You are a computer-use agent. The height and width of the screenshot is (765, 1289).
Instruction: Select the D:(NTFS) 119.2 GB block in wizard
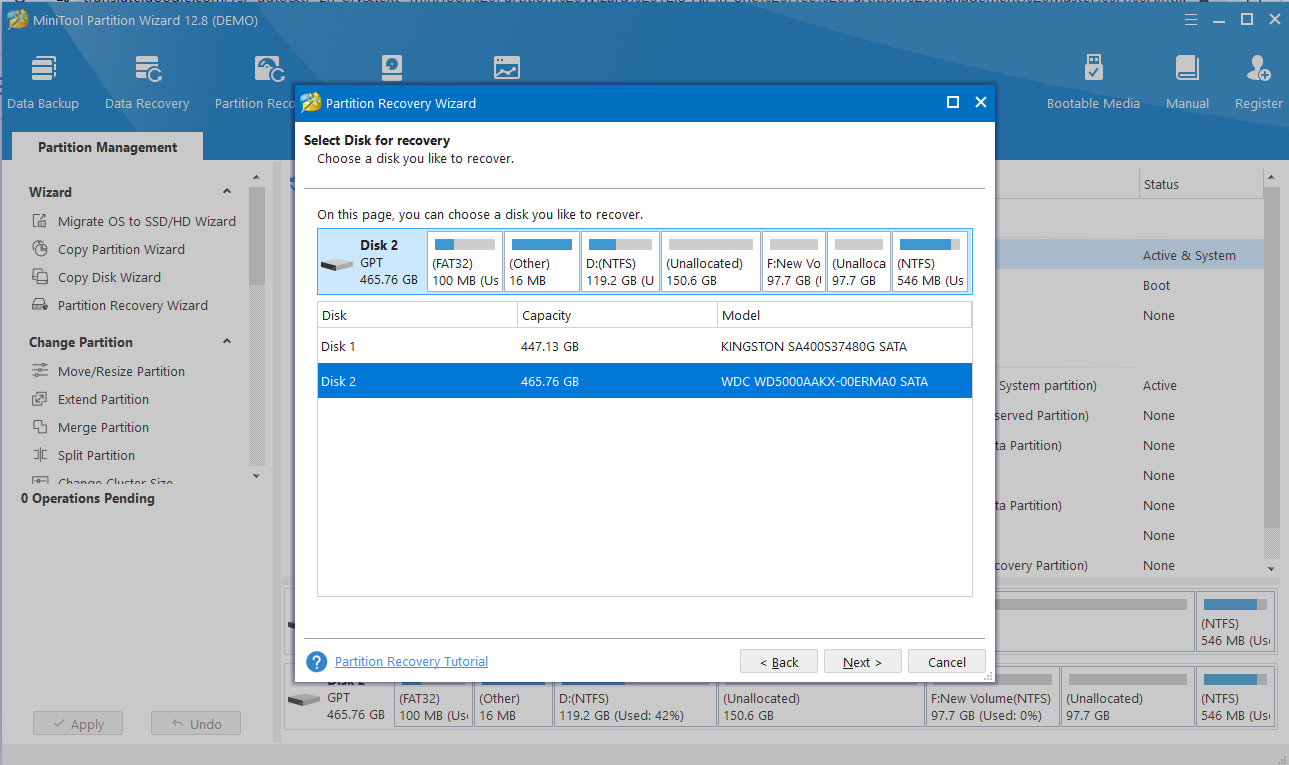click(621, 262)
